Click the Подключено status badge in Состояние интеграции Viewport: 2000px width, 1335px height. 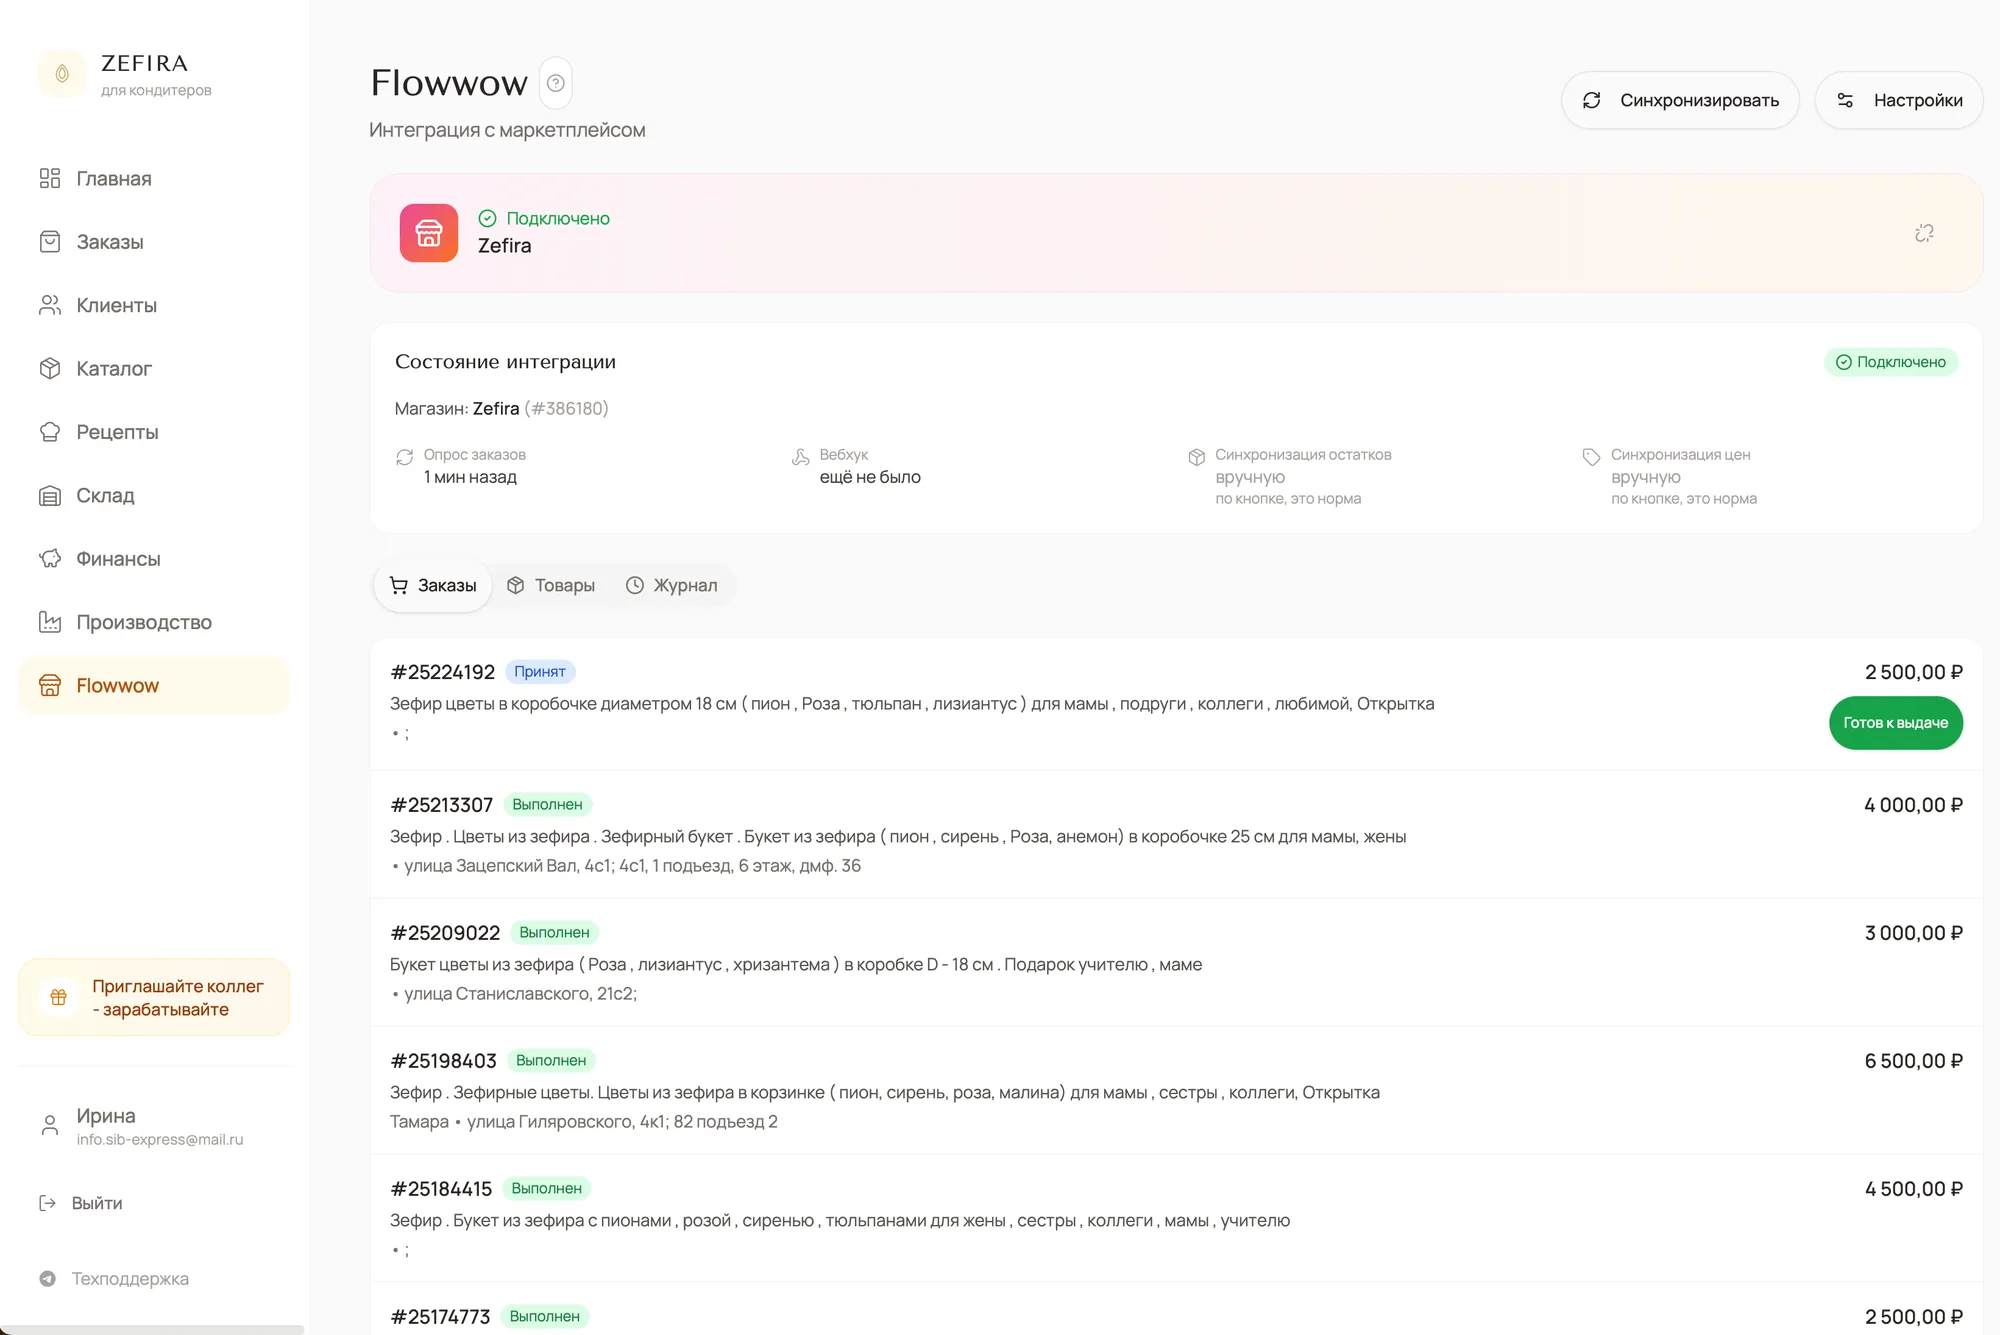(1890, 362)
